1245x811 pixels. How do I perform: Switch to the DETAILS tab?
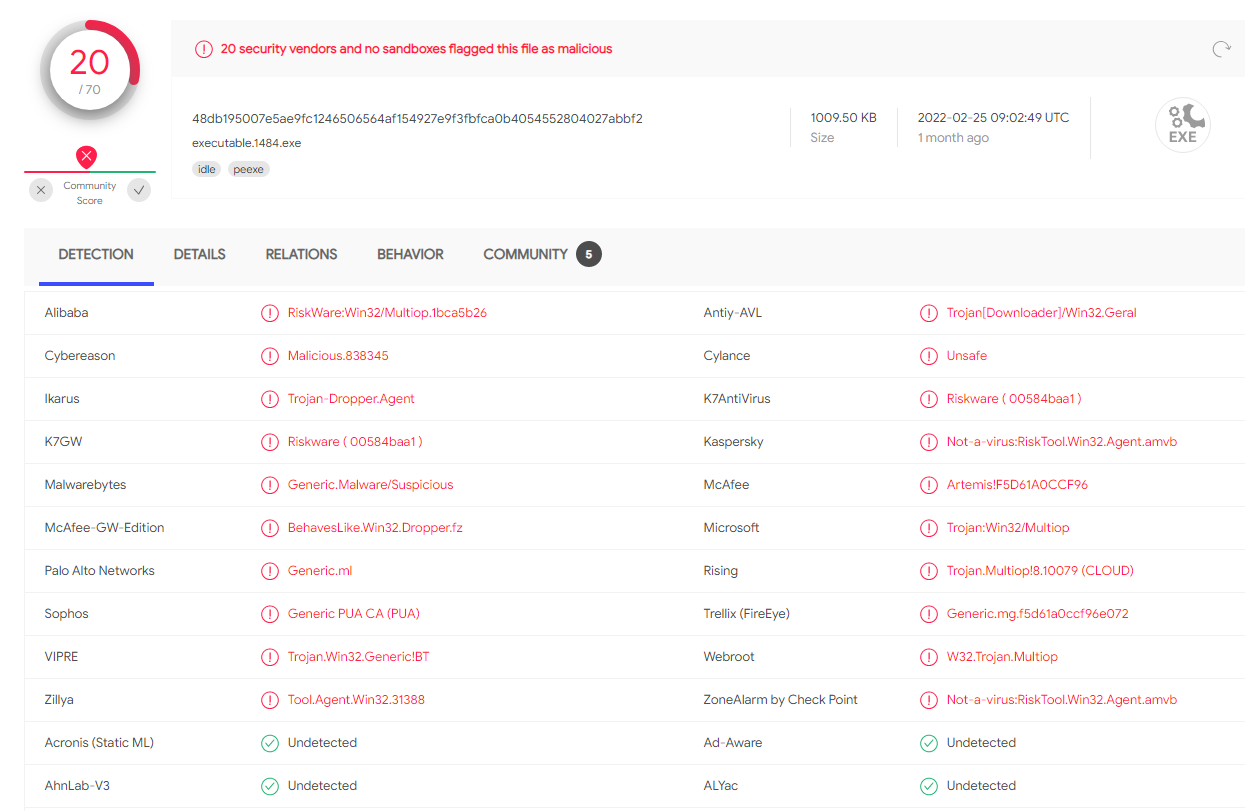pos(199,254)
